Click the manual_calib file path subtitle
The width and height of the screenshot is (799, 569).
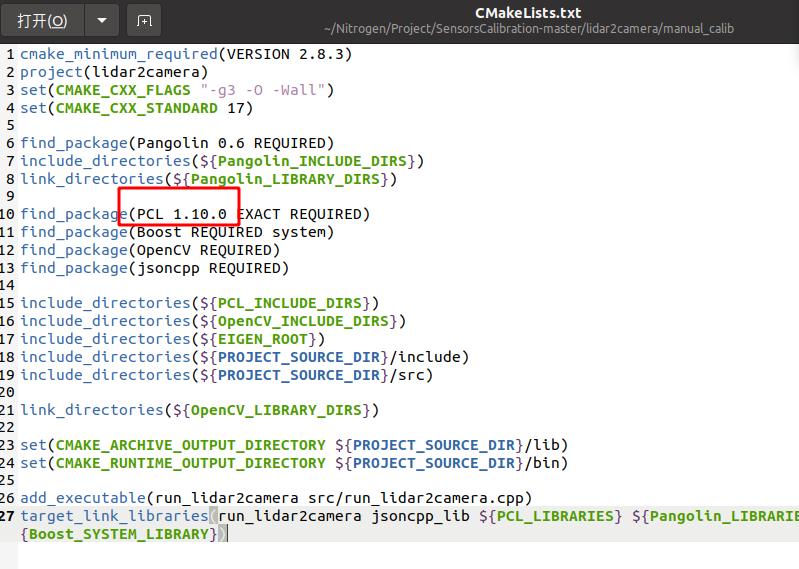tap(528, 29)
